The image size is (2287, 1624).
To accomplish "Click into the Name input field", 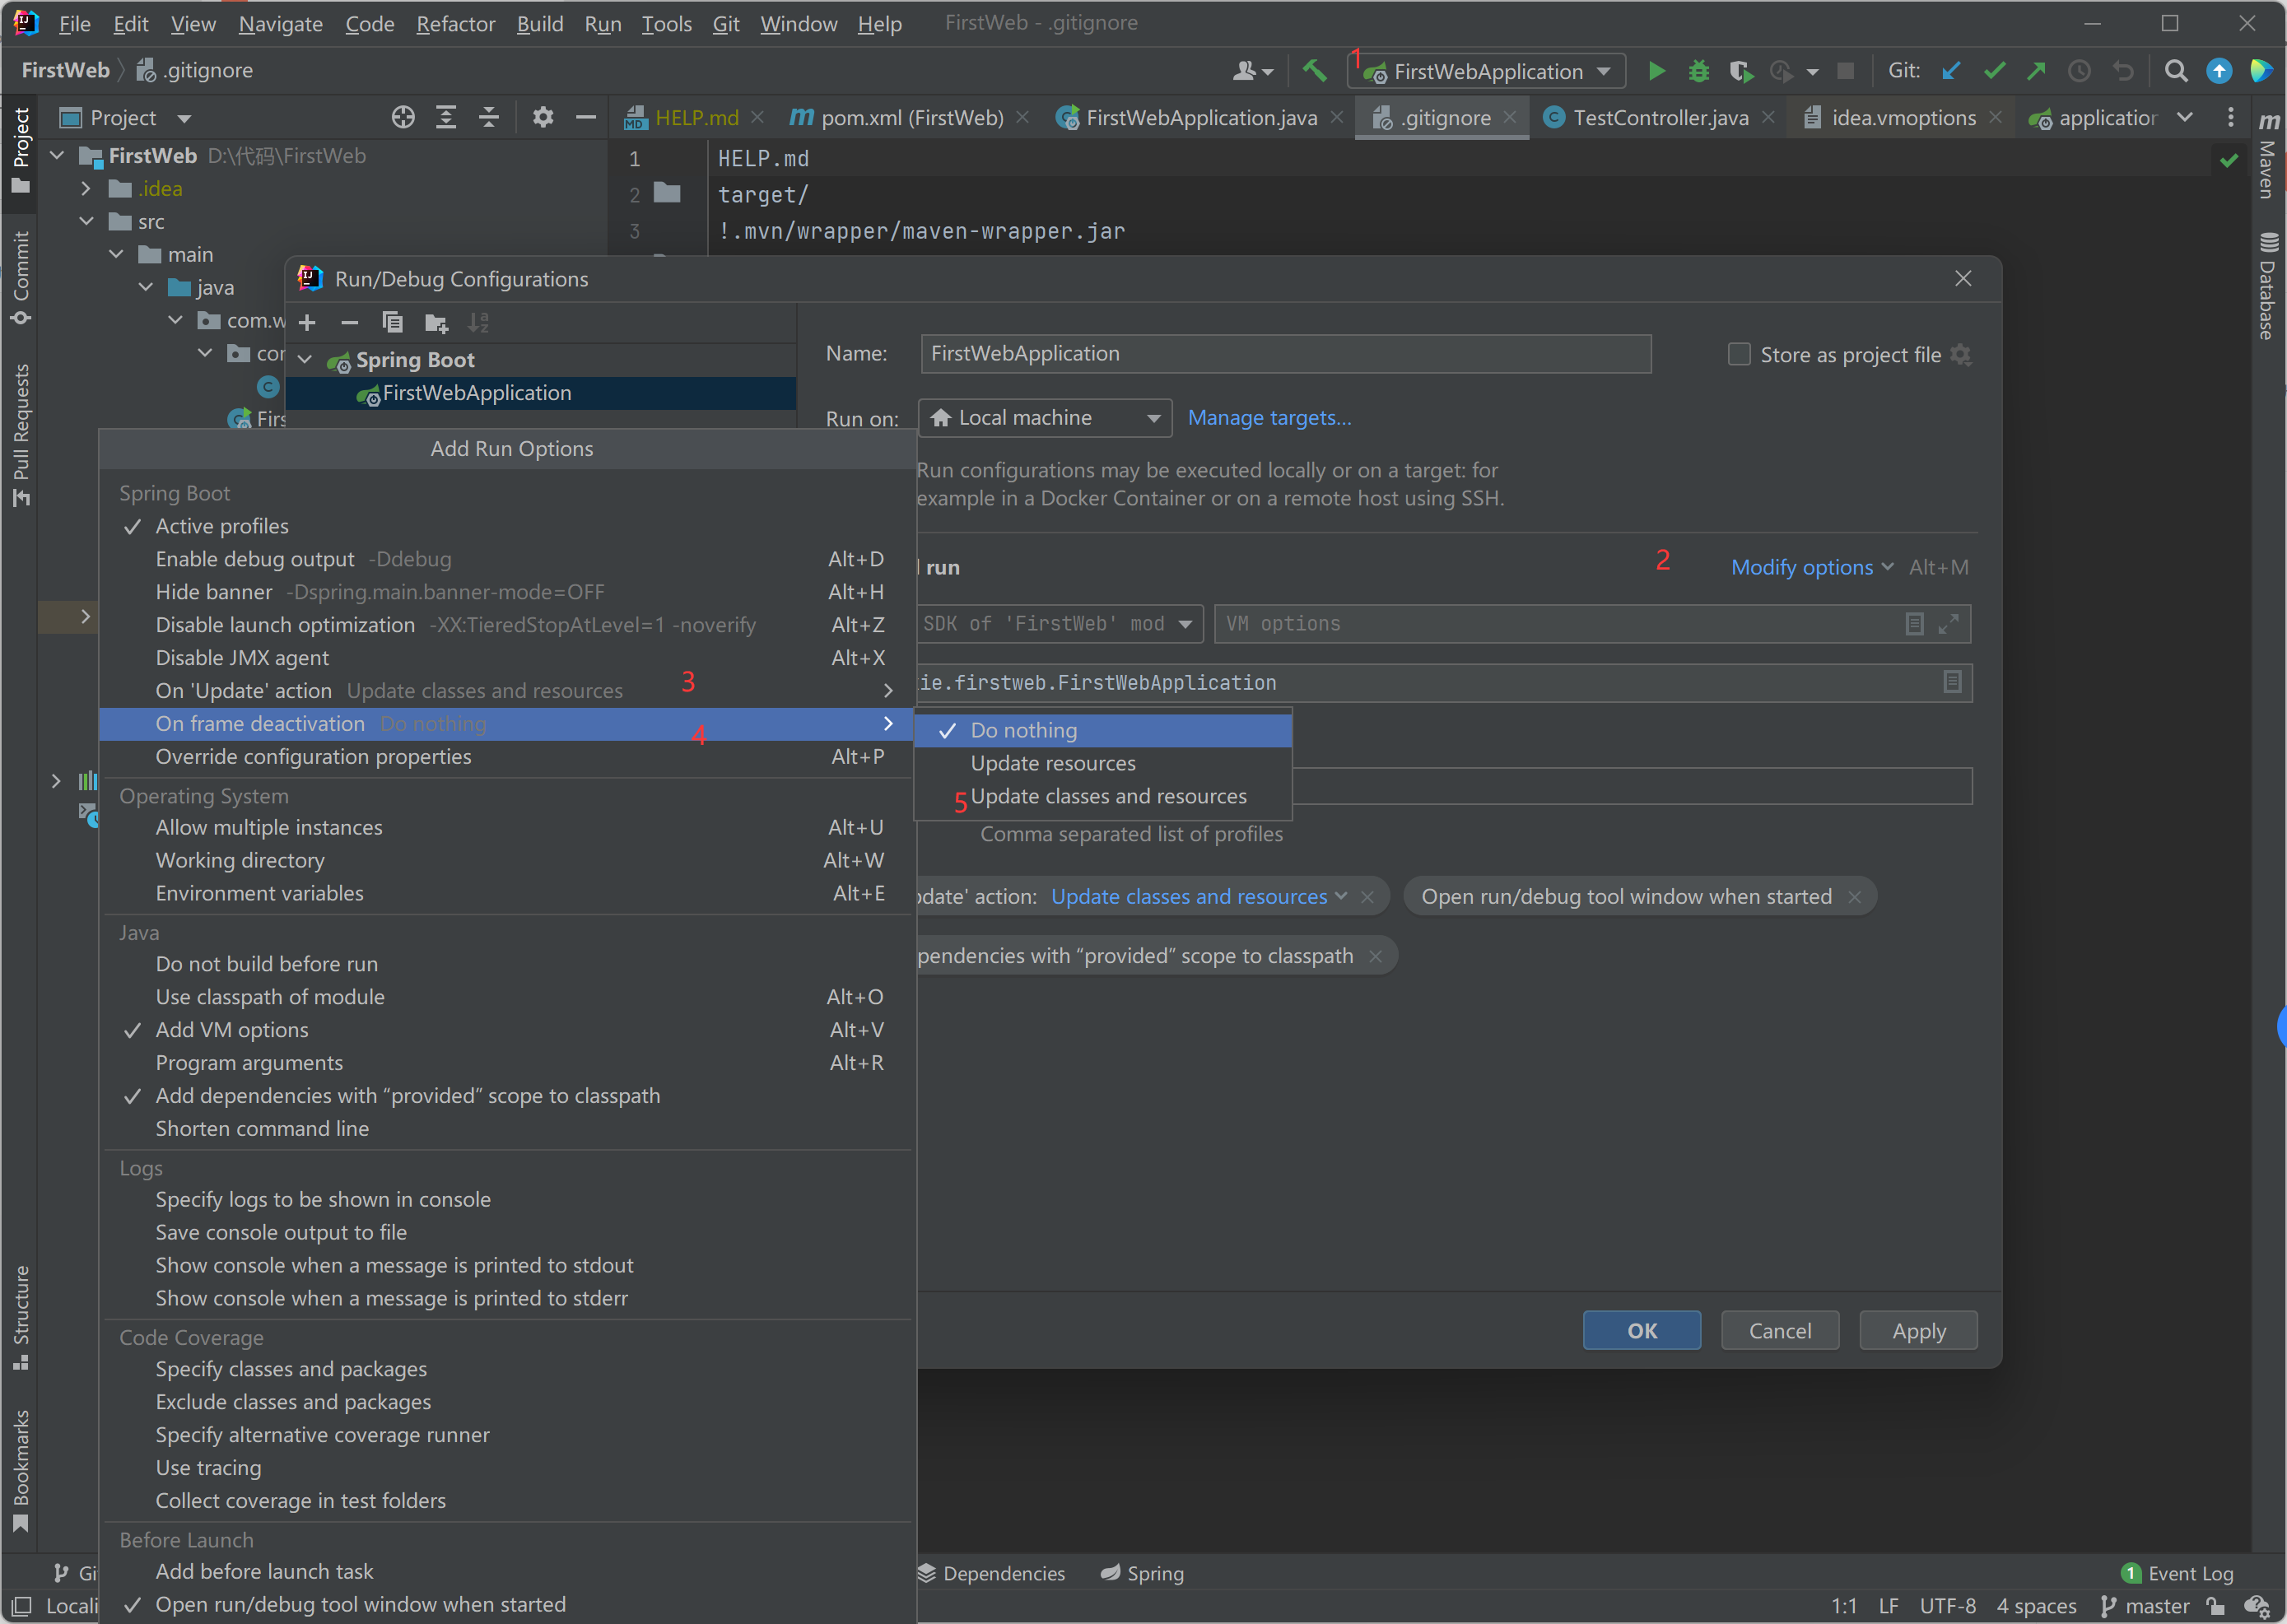I will click(1285, 354).
